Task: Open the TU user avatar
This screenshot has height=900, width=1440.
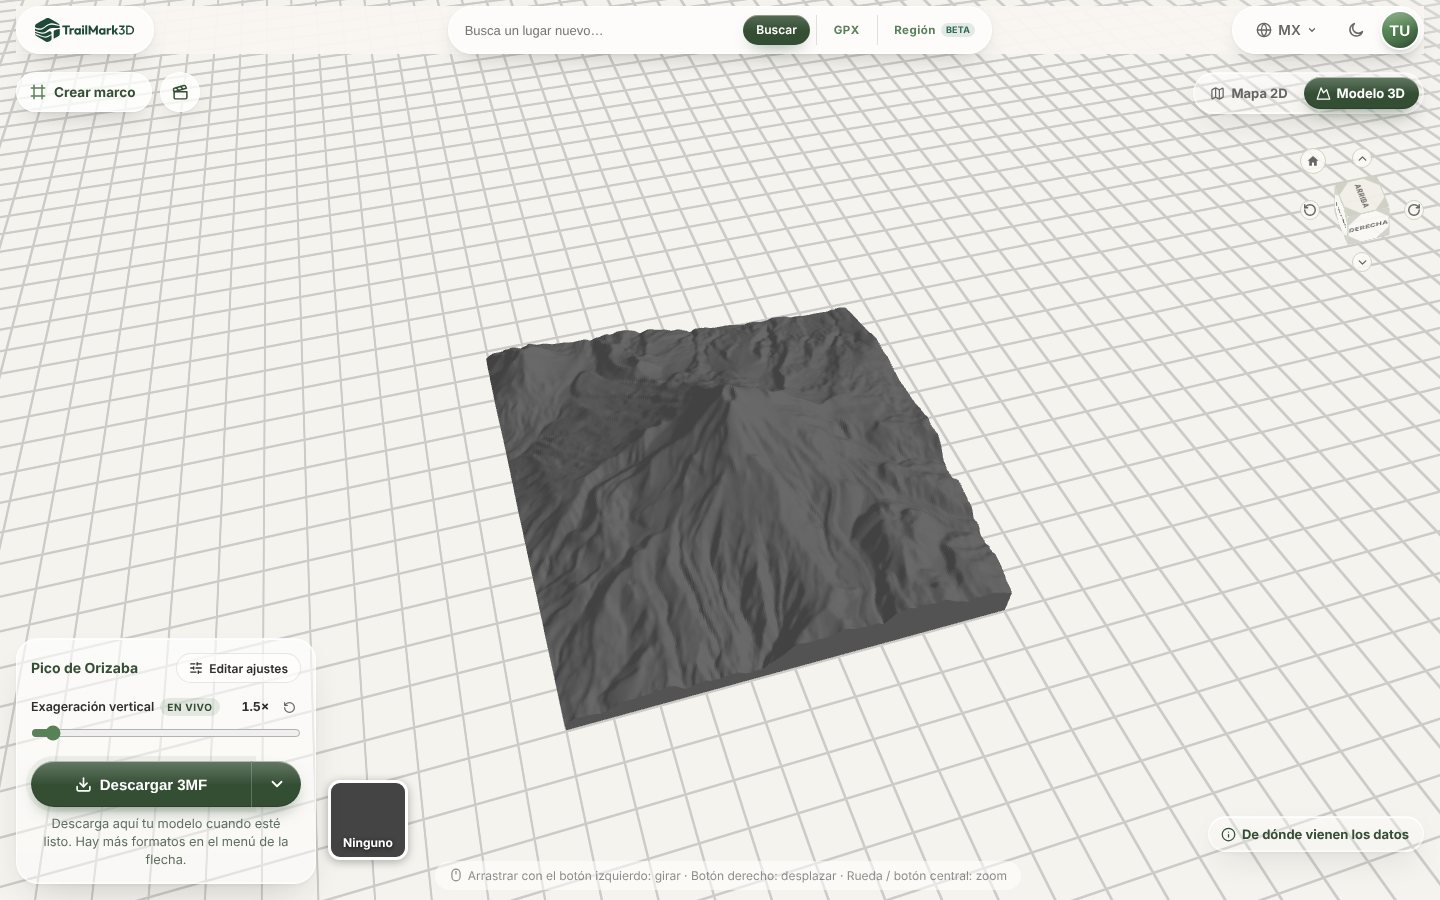Action: pyautogui.click(x=1400, y=30)
